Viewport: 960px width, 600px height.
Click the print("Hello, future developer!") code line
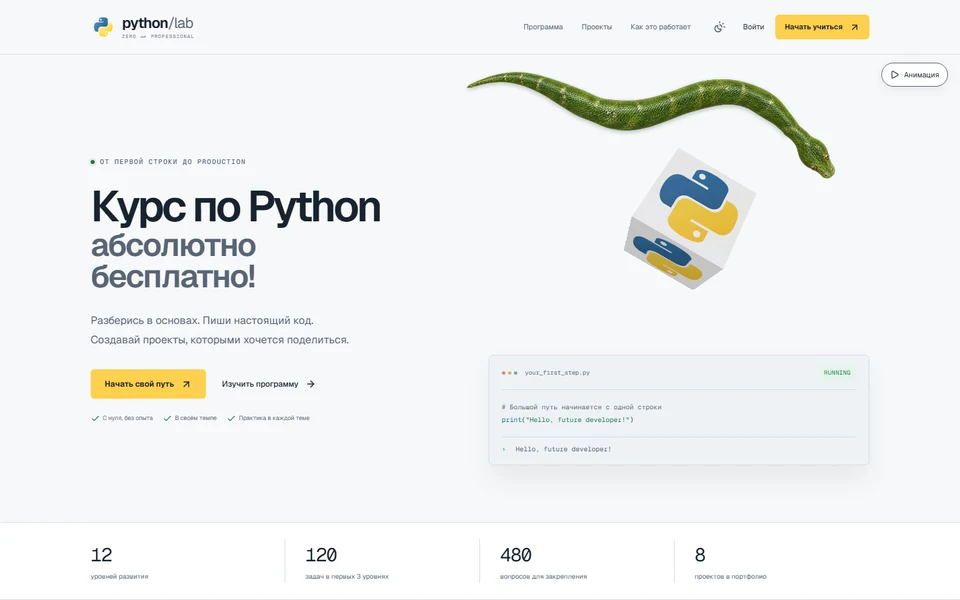click(568, 420)
